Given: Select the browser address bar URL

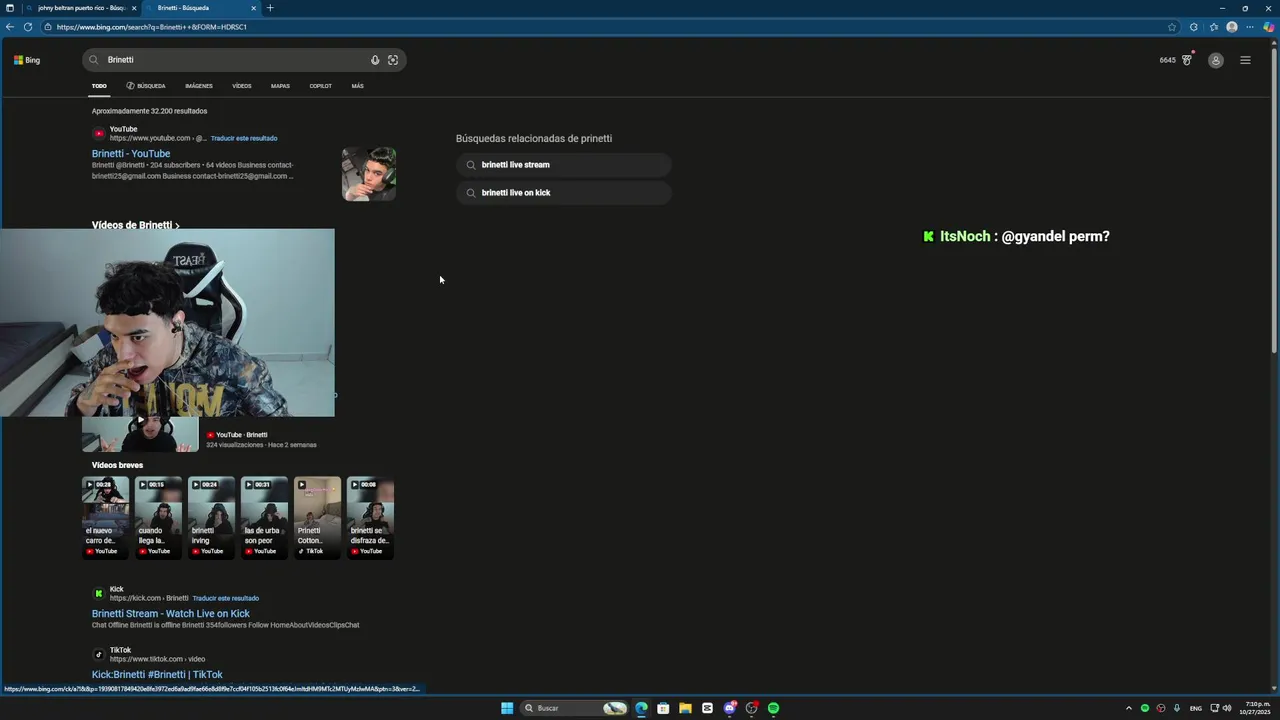Looking at the screenshot, I should (x=152, y=27).
